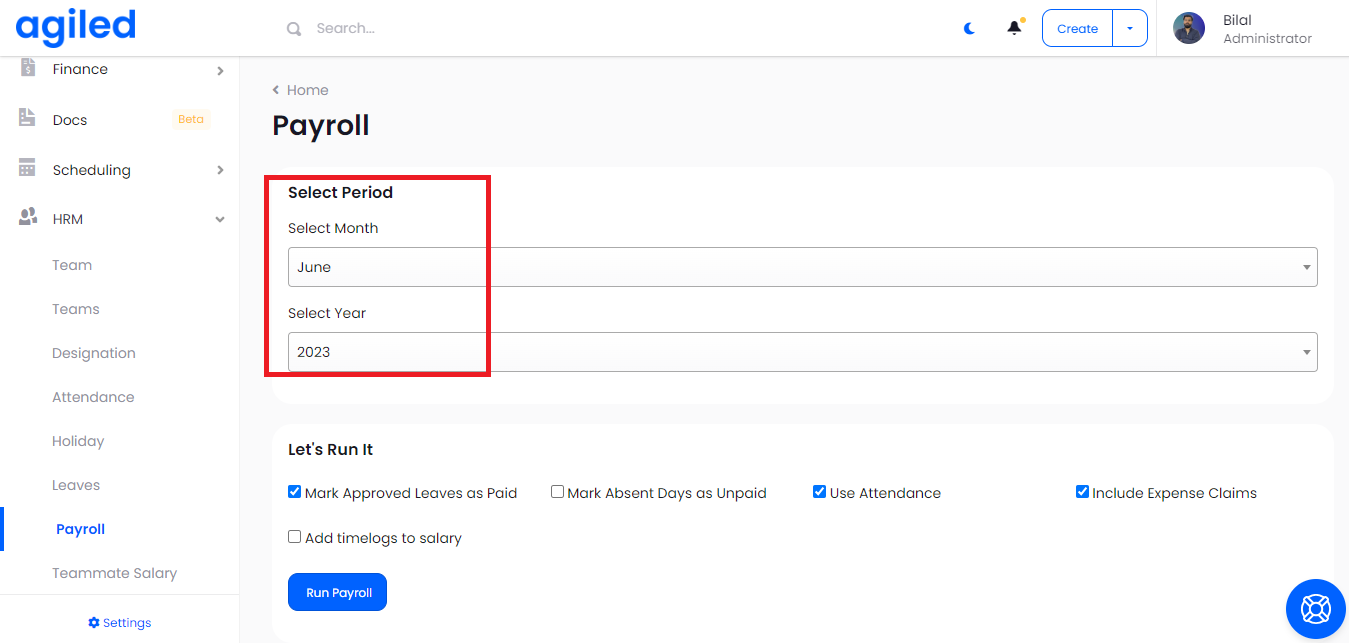Click the Home breadcrumb link
This screenshot has width=1349, height=643.
pyautogui.click(x=307, y=90)
